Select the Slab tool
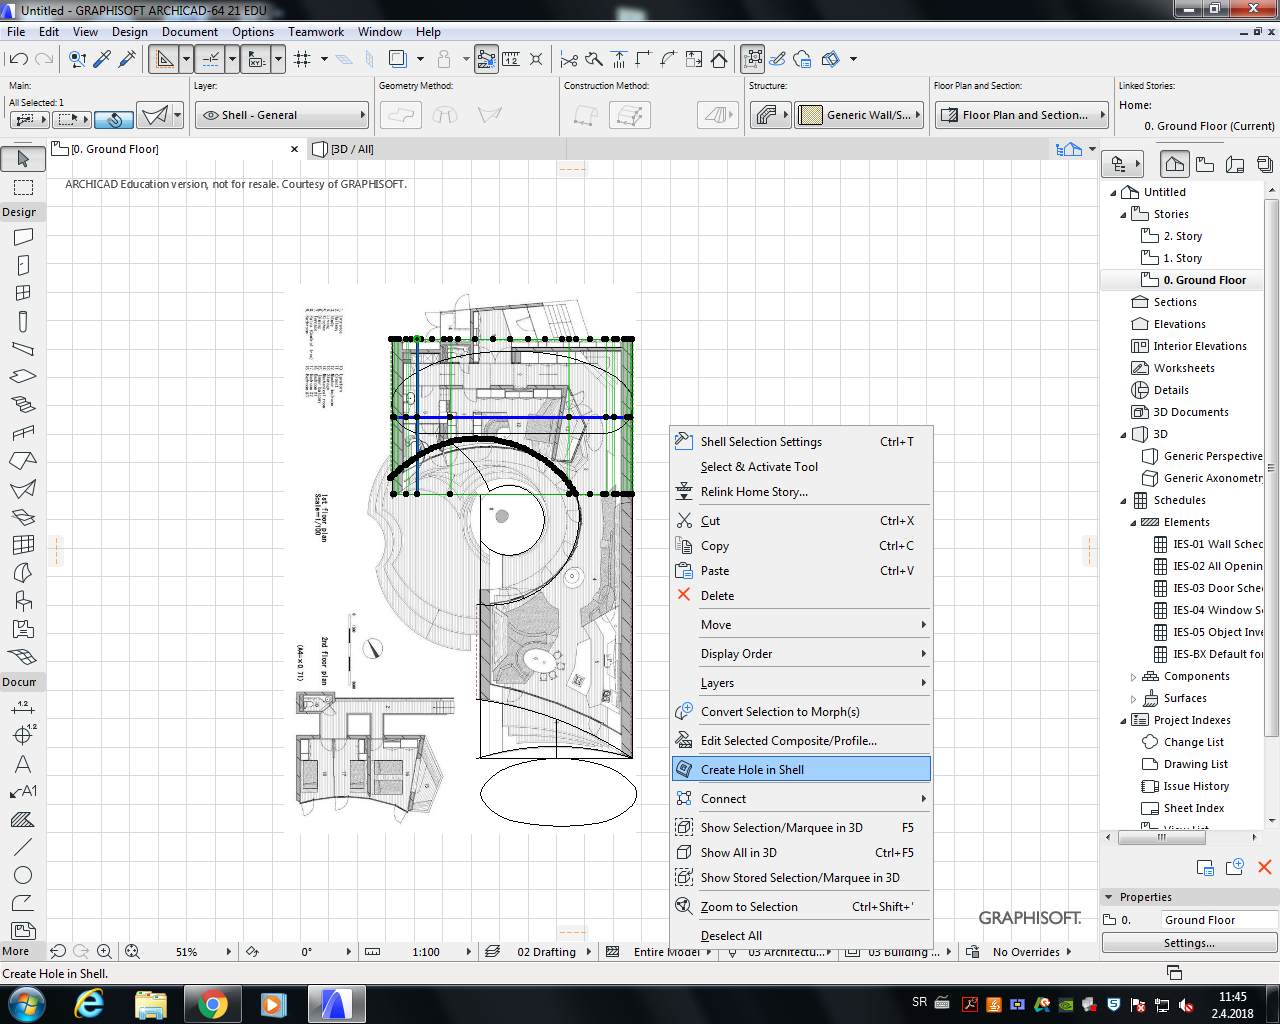The image size is (1280, 1024). click(x=23, y=377)
